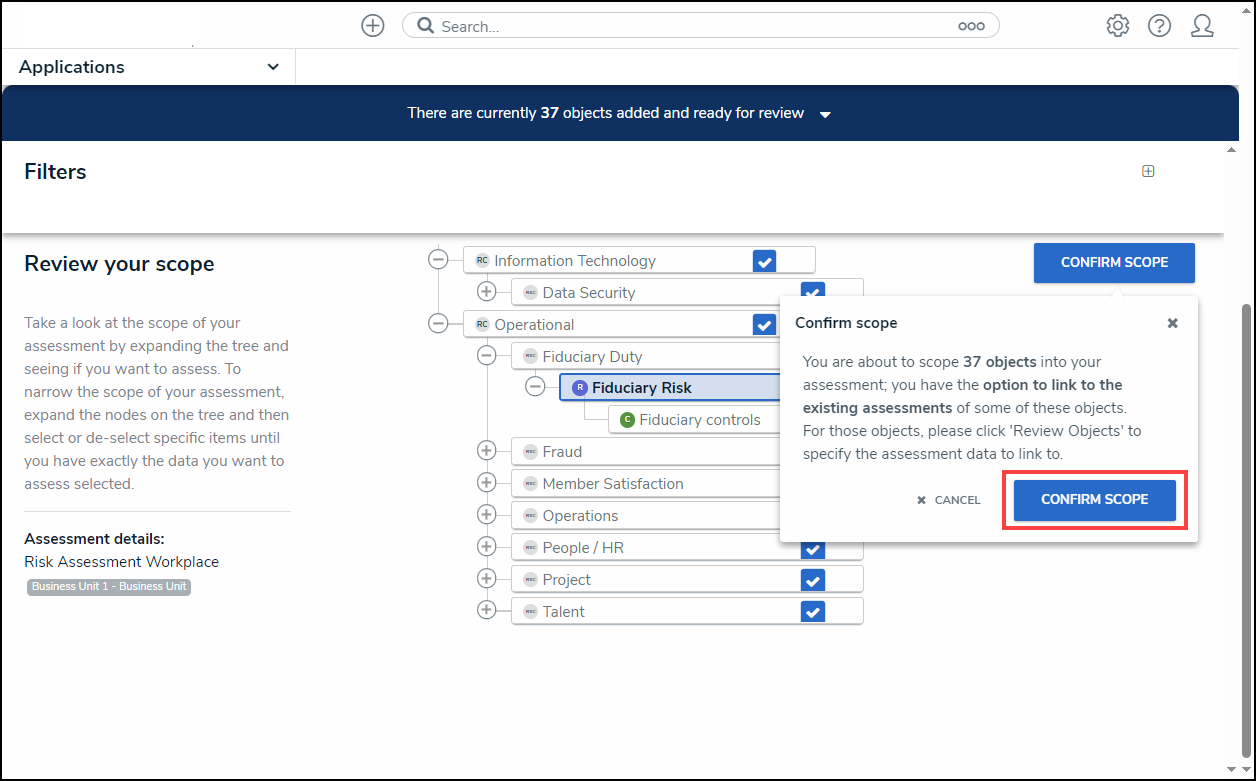Select the Fiduciary Risk tree item
The height and width of the screenshot is (781, 1256).
point(641,388)
